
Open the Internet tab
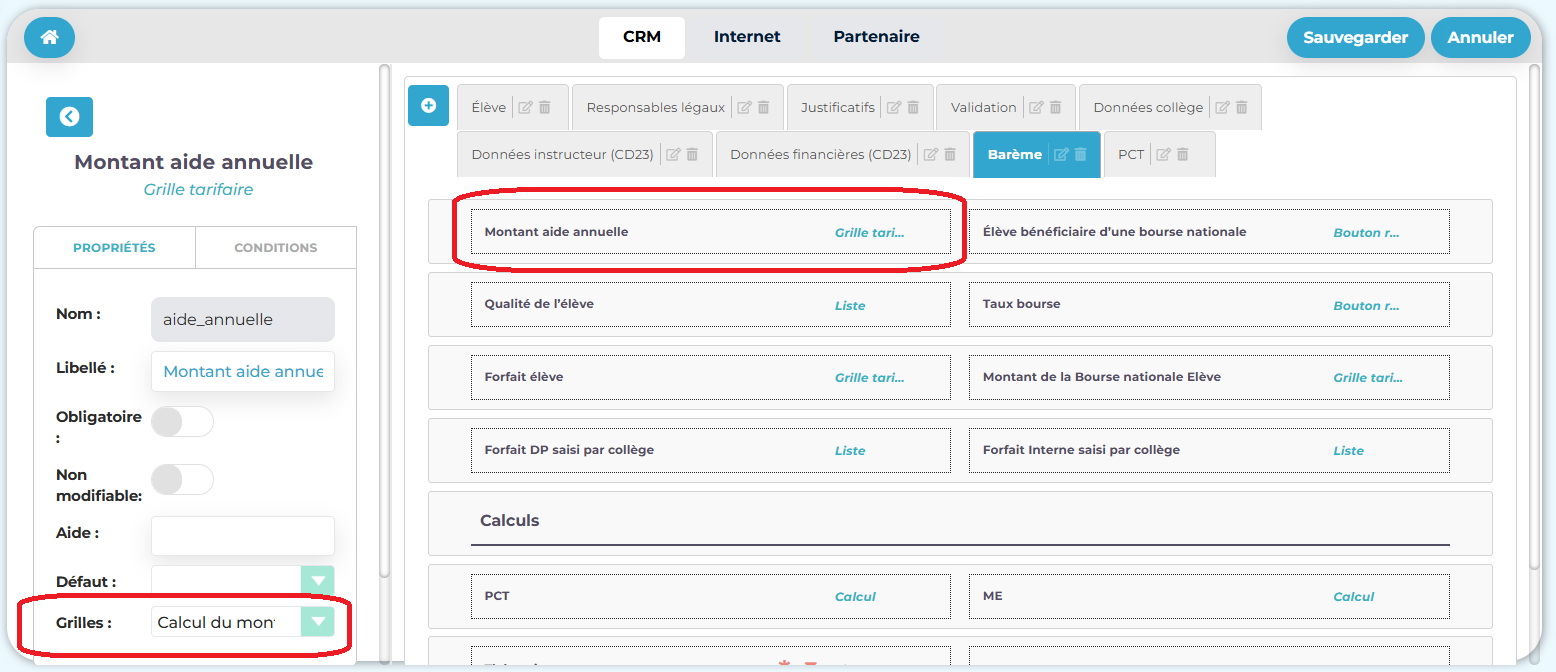[747, 37]
